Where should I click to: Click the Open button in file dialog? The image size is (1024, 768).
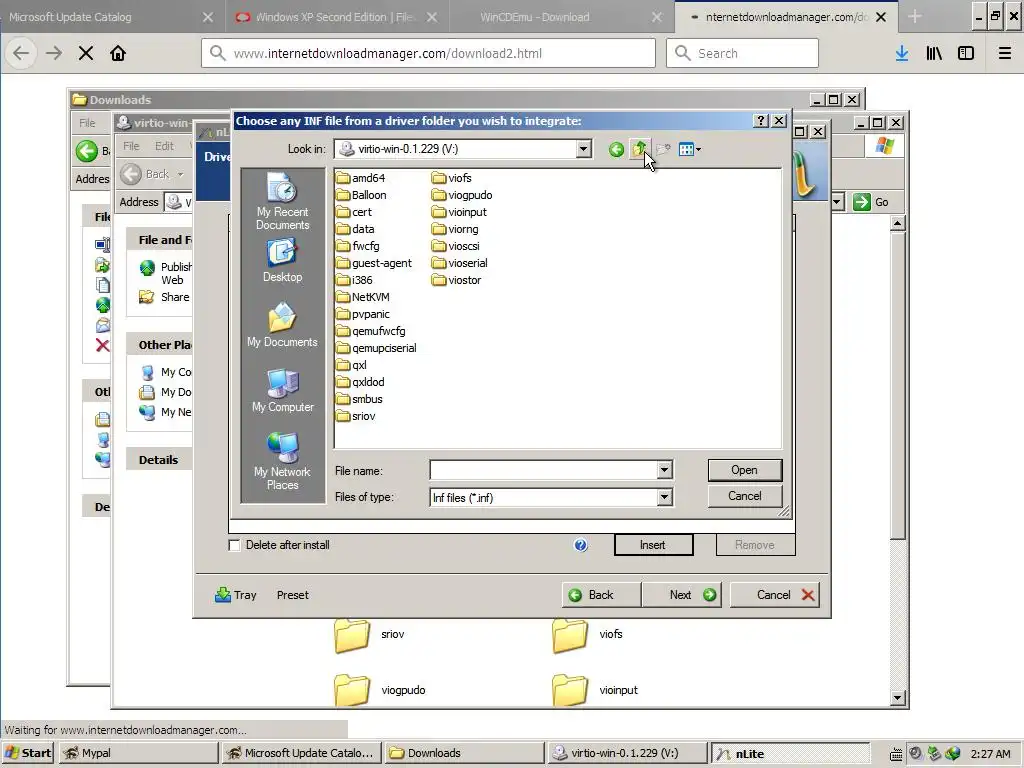(x=744, y=470)
